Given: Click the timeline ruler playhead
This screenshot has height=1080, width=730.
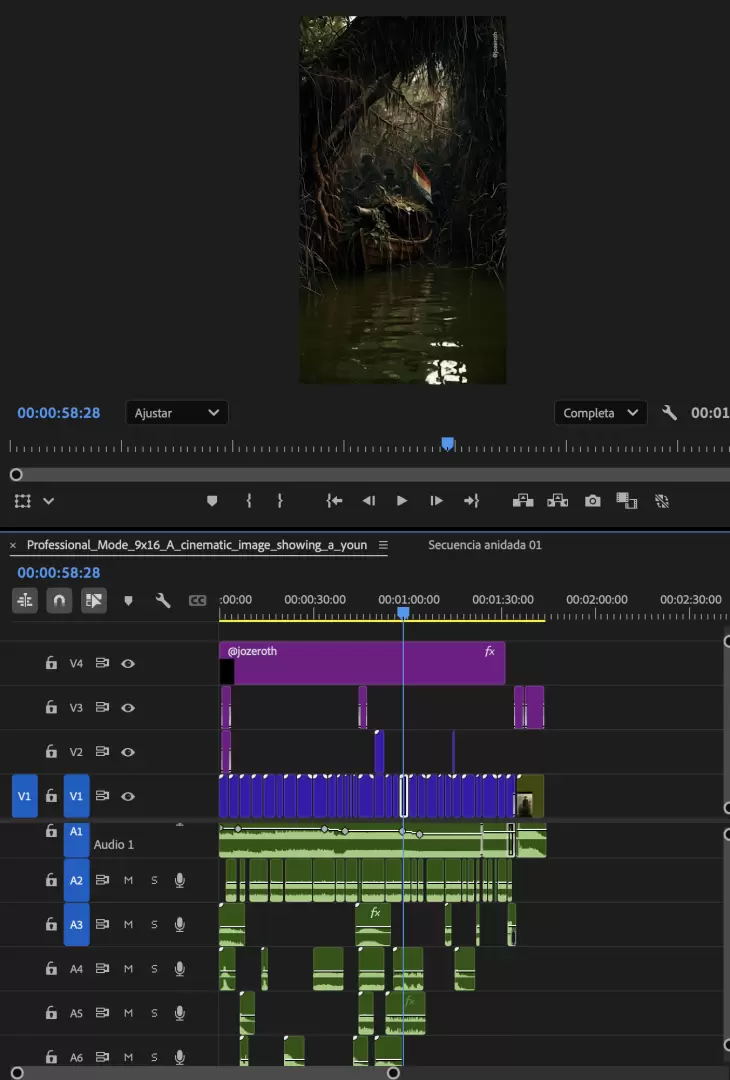Looking at the screenshot, I should point(404,612).
